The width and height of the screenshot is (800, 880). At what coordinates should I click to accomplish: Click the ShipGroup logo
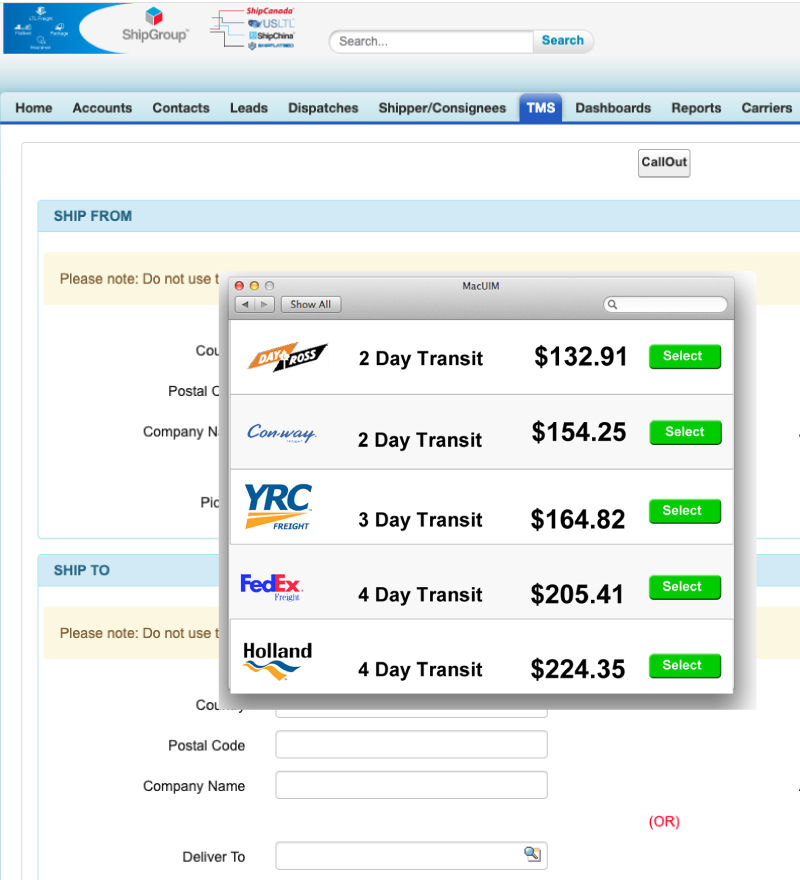(154, 26)
